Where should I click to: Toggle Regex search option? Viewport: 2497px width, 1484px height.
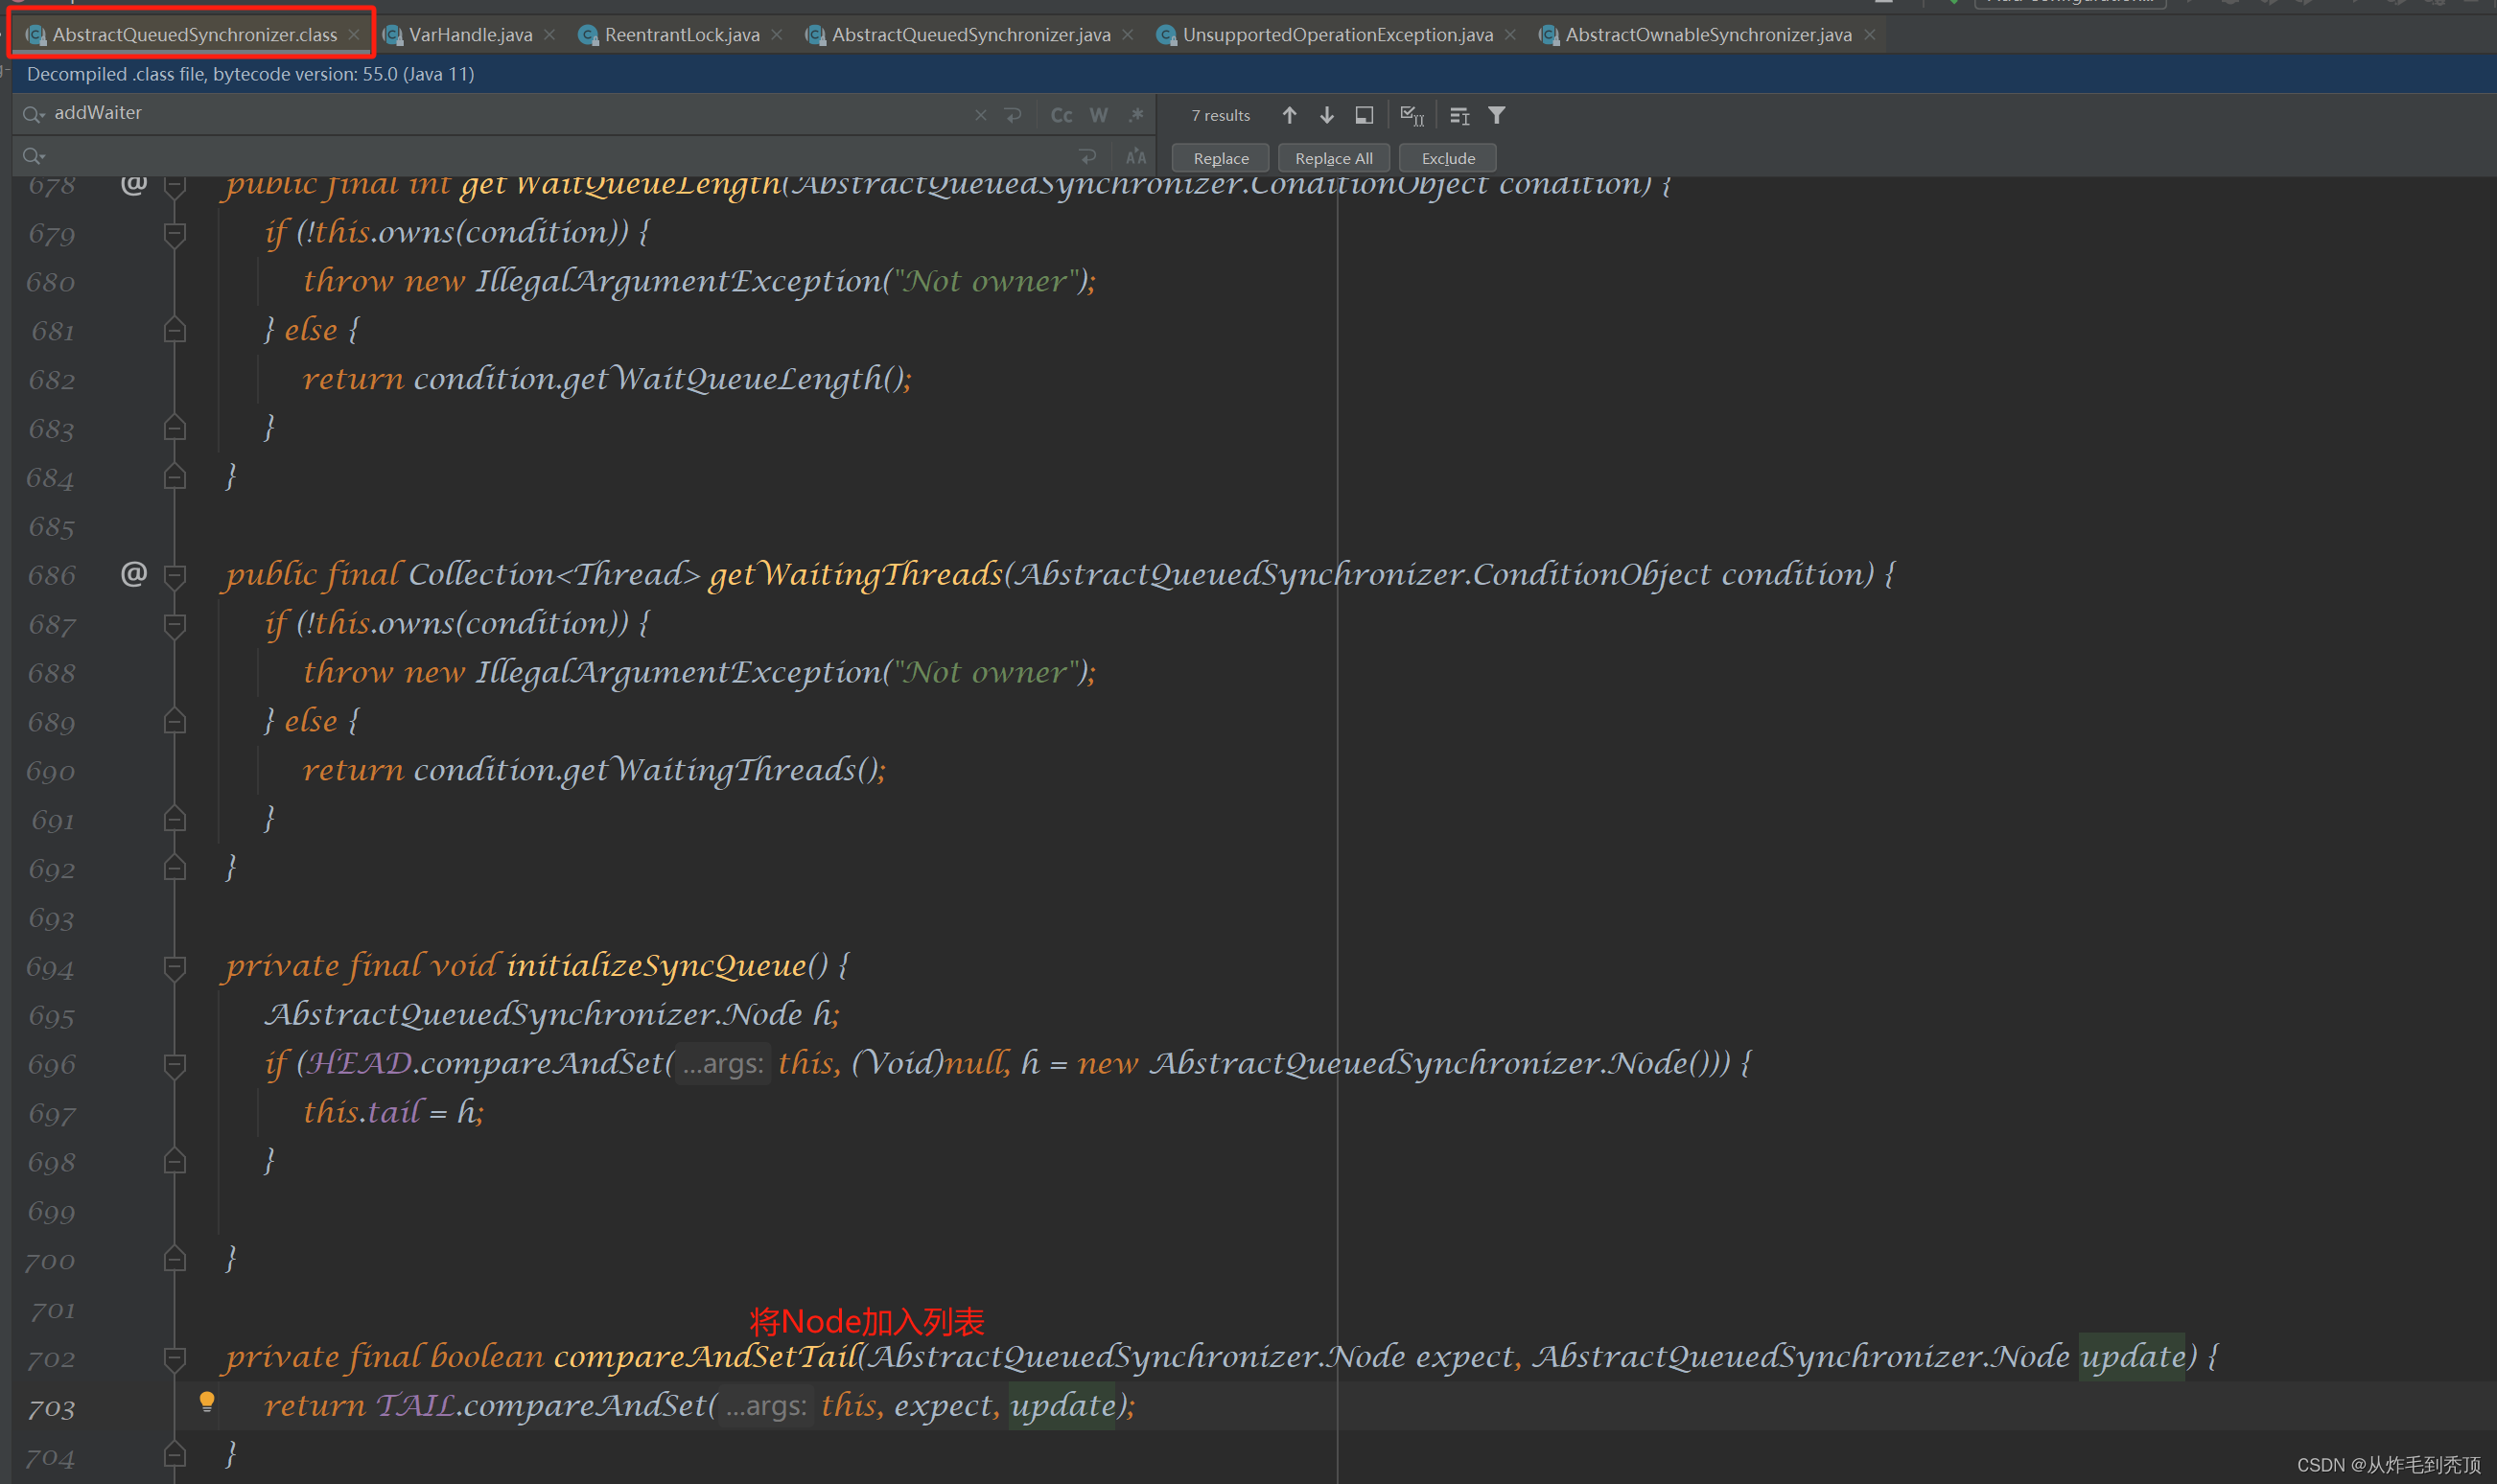click(x=1136, y=115)
